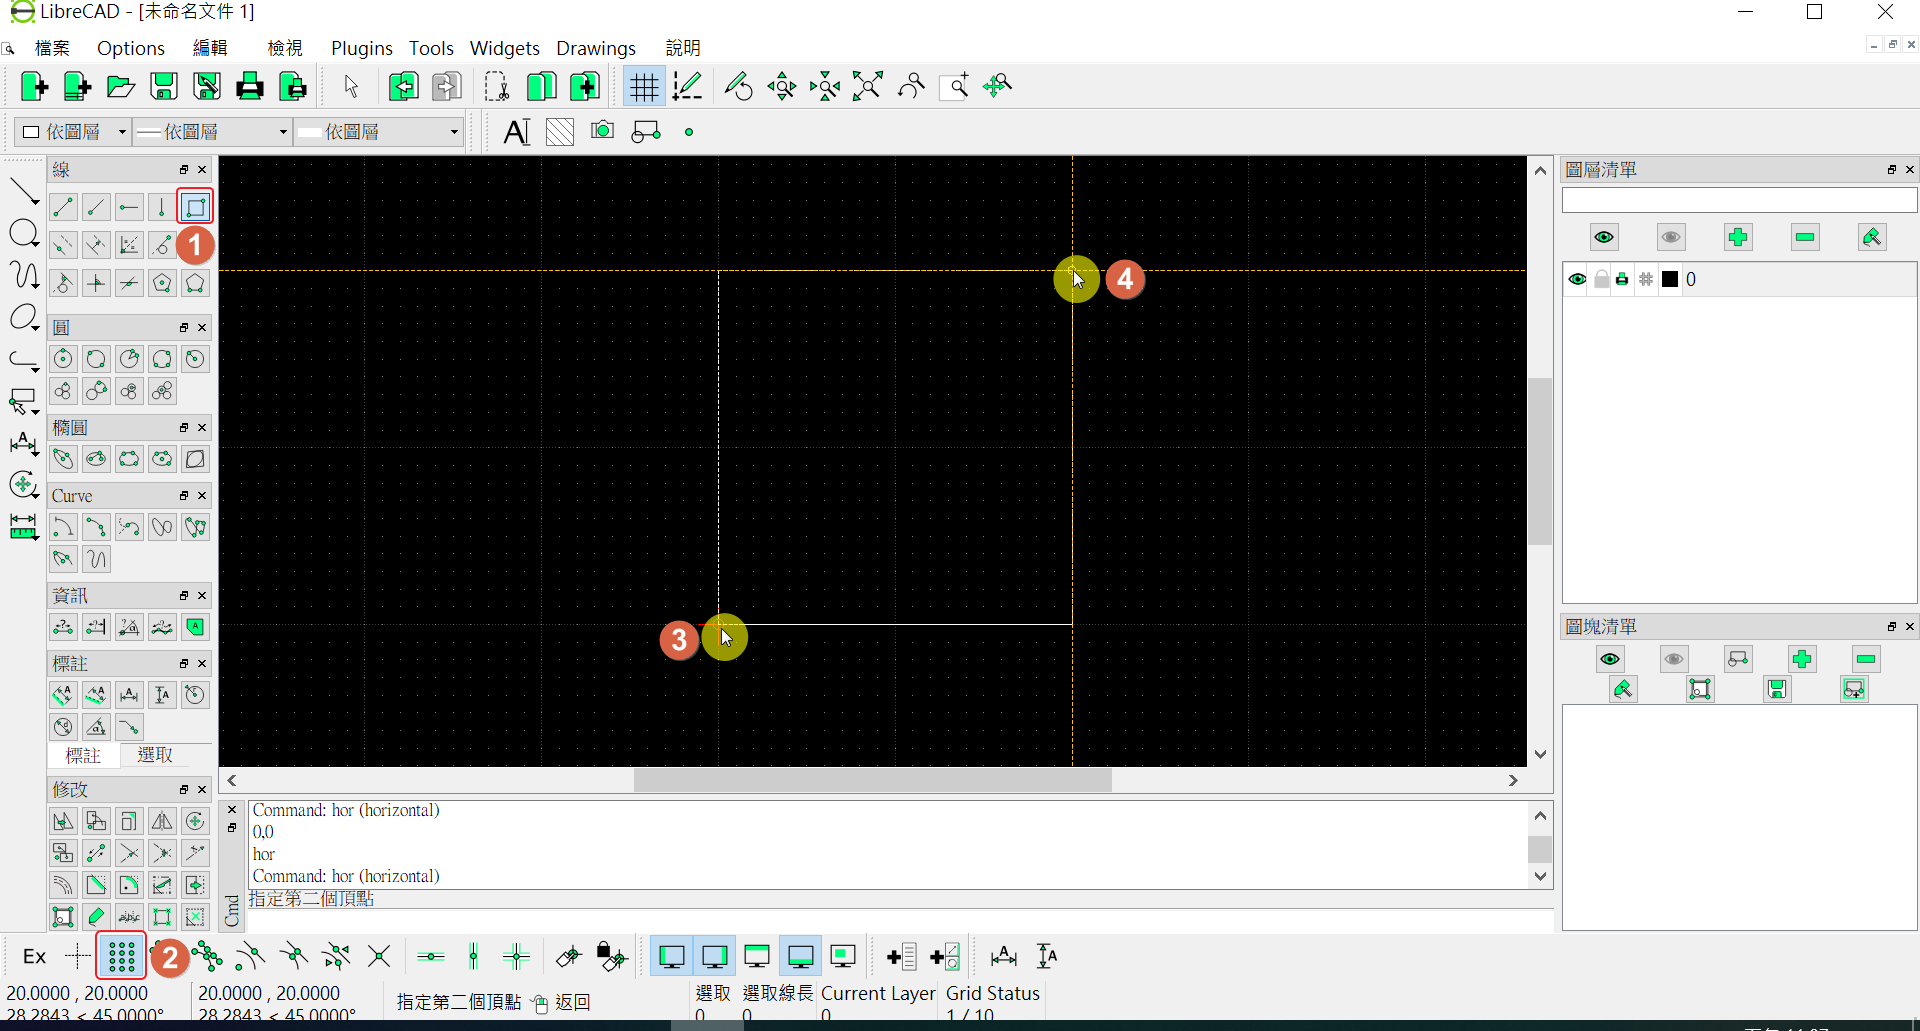Toggle snap to intersection

(379, 956)
